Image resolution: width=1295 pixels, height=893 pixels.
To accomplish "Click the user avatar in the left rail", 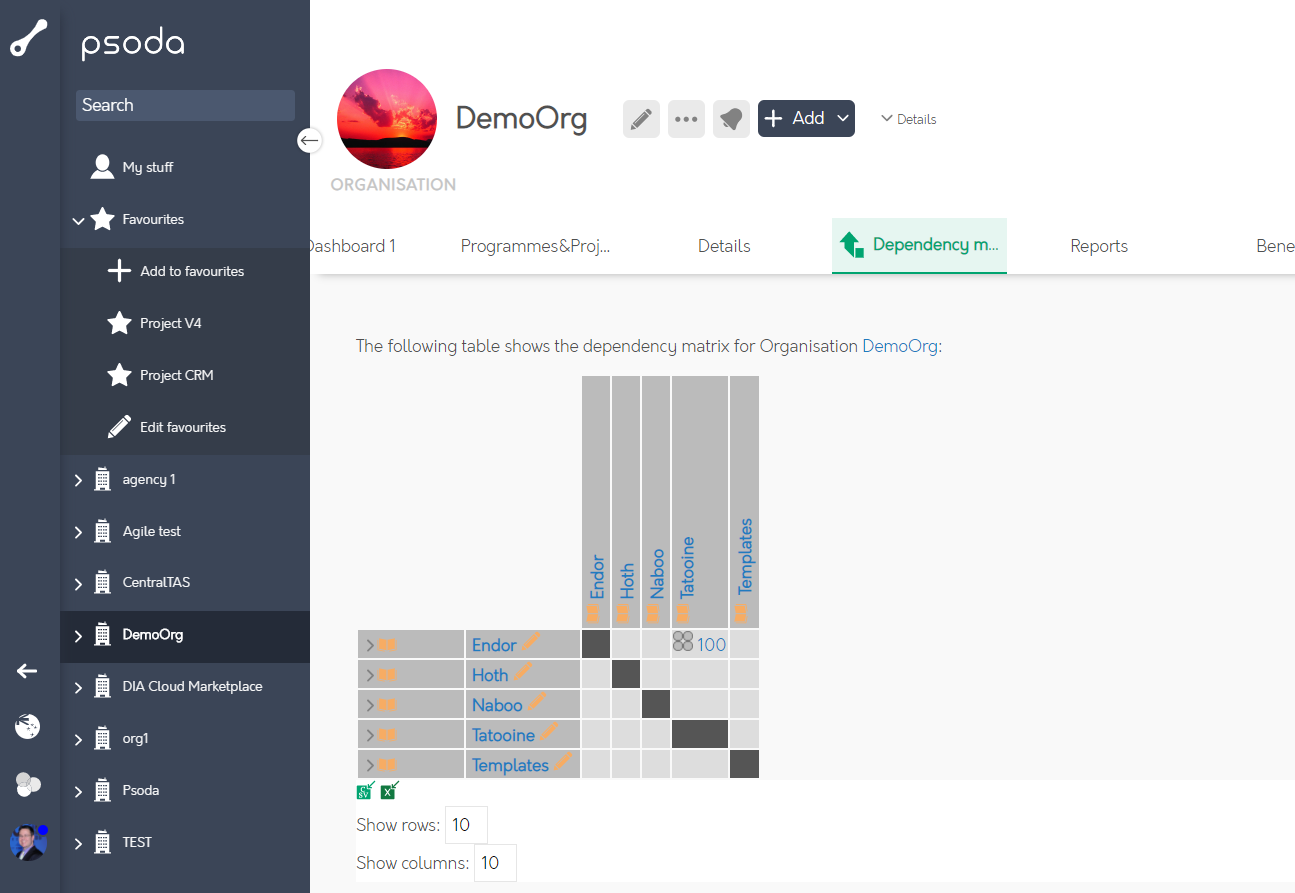I will tap(28, 842).
